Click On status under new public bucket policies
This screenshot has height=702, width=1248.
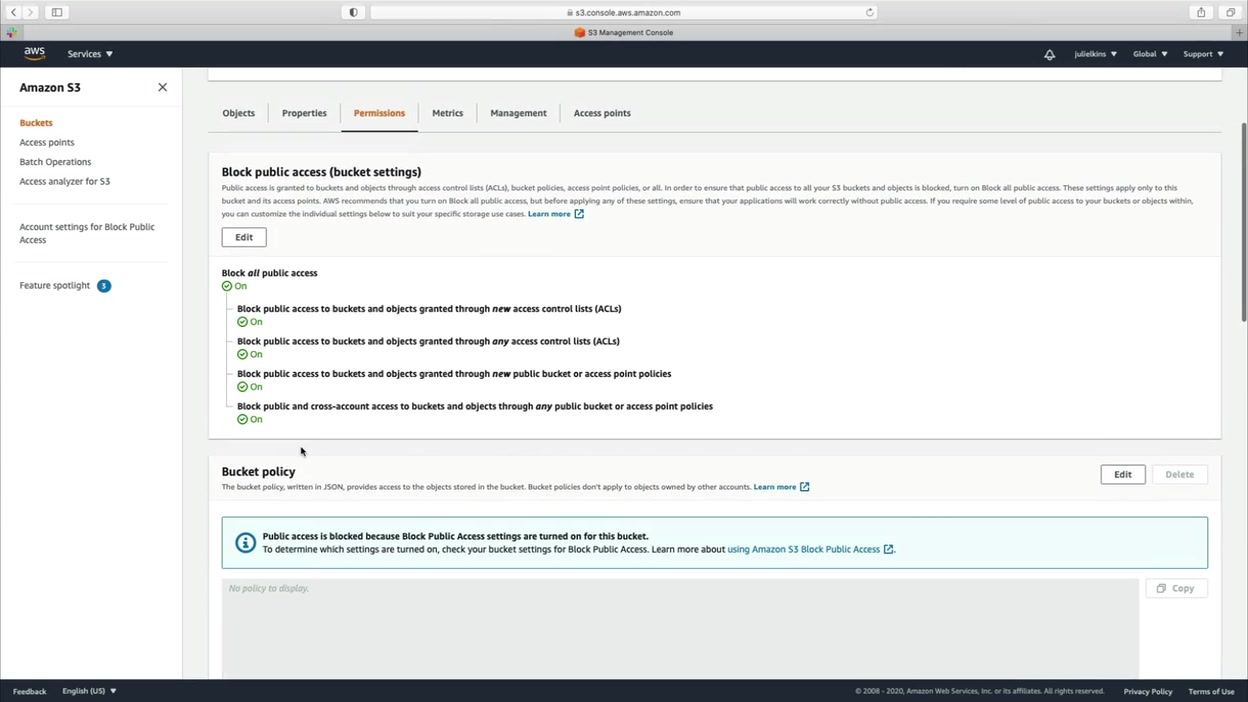click(250, 387)
